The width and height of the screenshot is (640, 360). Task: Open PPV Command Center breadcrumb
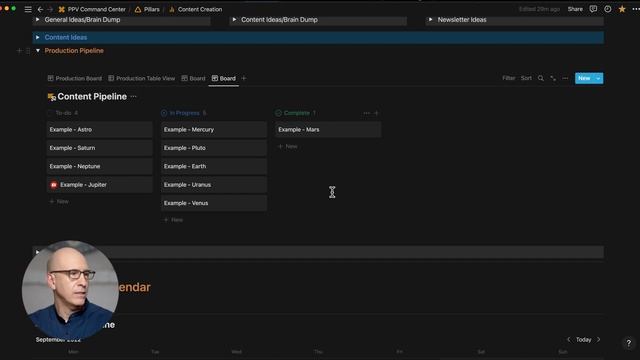pyautogui.click(x=92, y=9)
